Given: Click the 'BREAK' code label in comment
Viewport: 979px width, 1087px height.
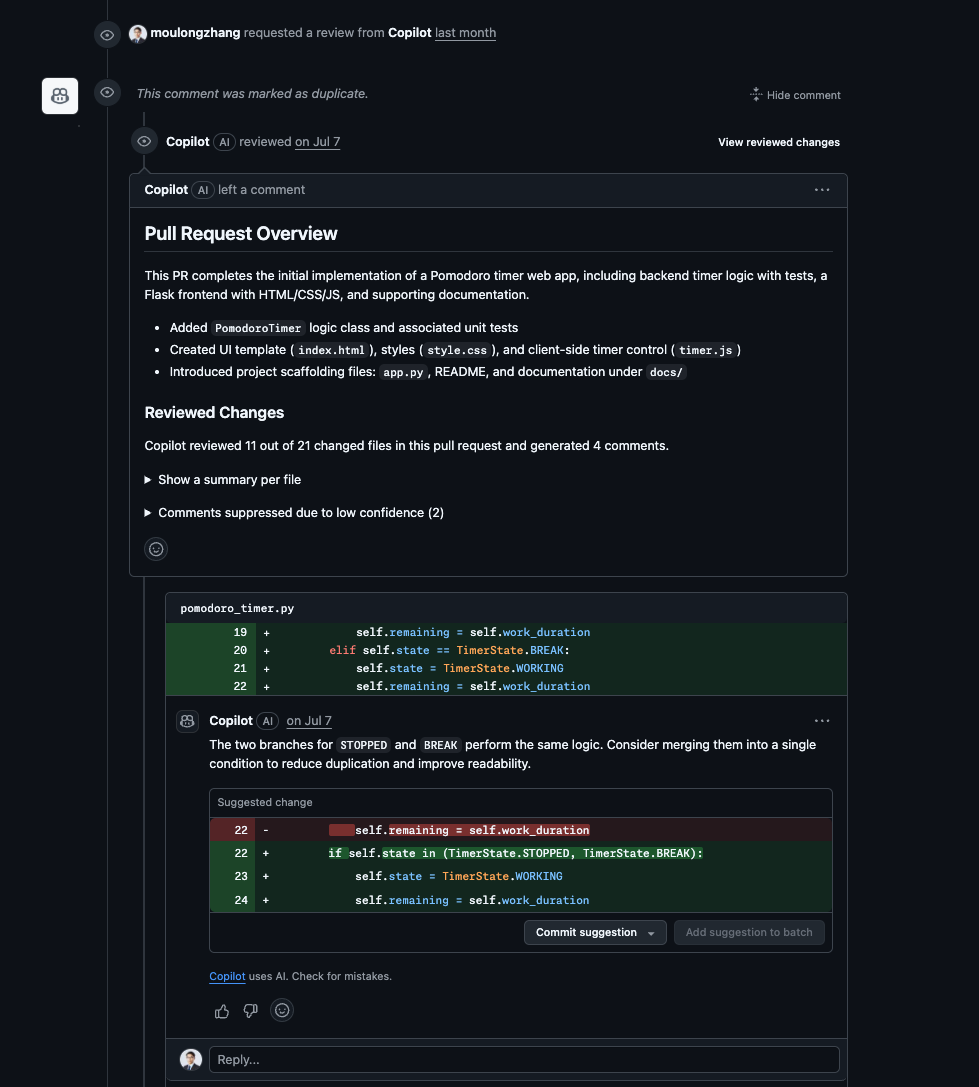Looking at the screenshot, I should click(x=440, y=745).
